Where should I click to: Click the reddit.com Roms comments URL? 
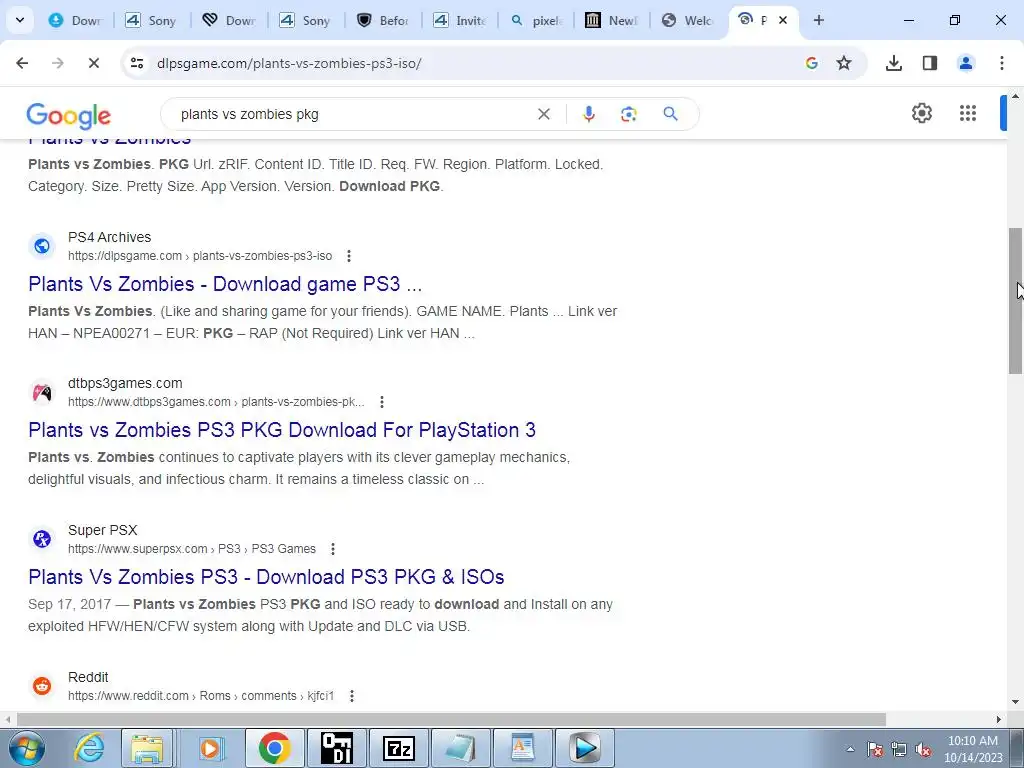[x=201, y=696]
